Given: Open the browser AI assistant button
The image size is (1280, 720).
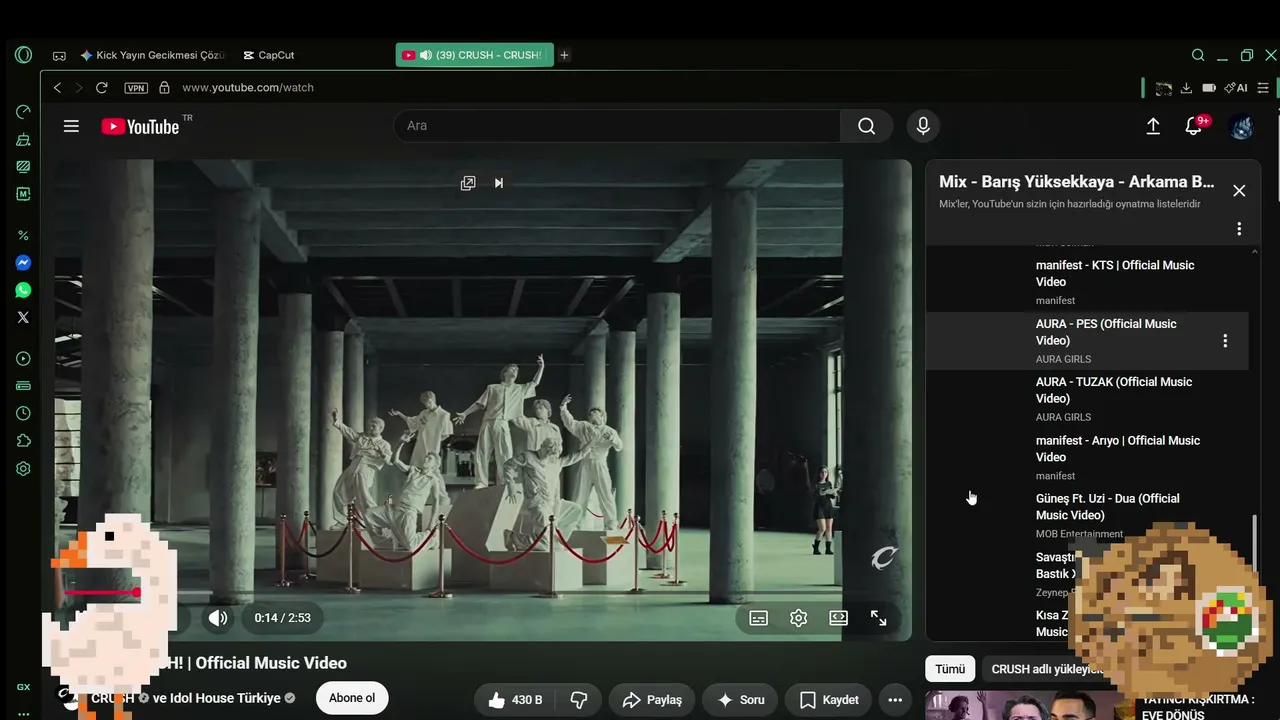Looking at the screenshot, I should [1236, 88].
